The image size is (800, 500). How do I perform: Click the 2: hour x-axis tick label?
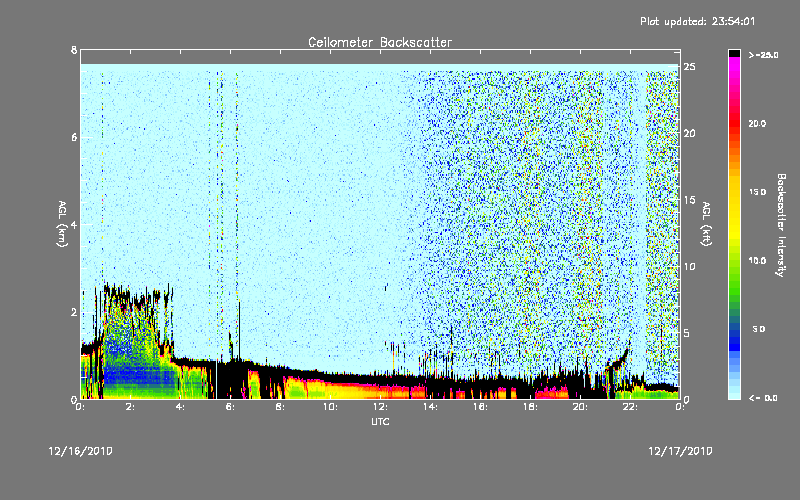(x=131, y=407)
